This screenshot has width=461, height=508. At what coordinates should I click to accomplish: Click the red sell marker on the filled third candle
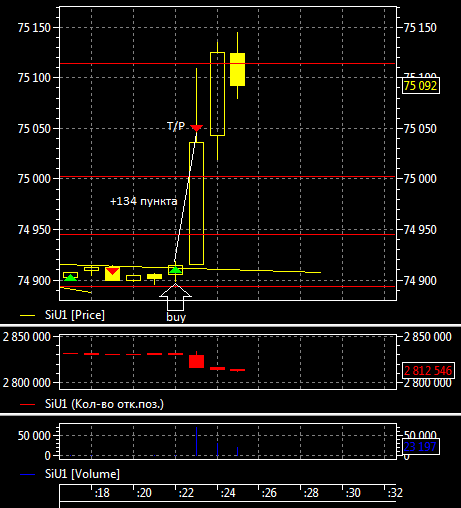112,271
